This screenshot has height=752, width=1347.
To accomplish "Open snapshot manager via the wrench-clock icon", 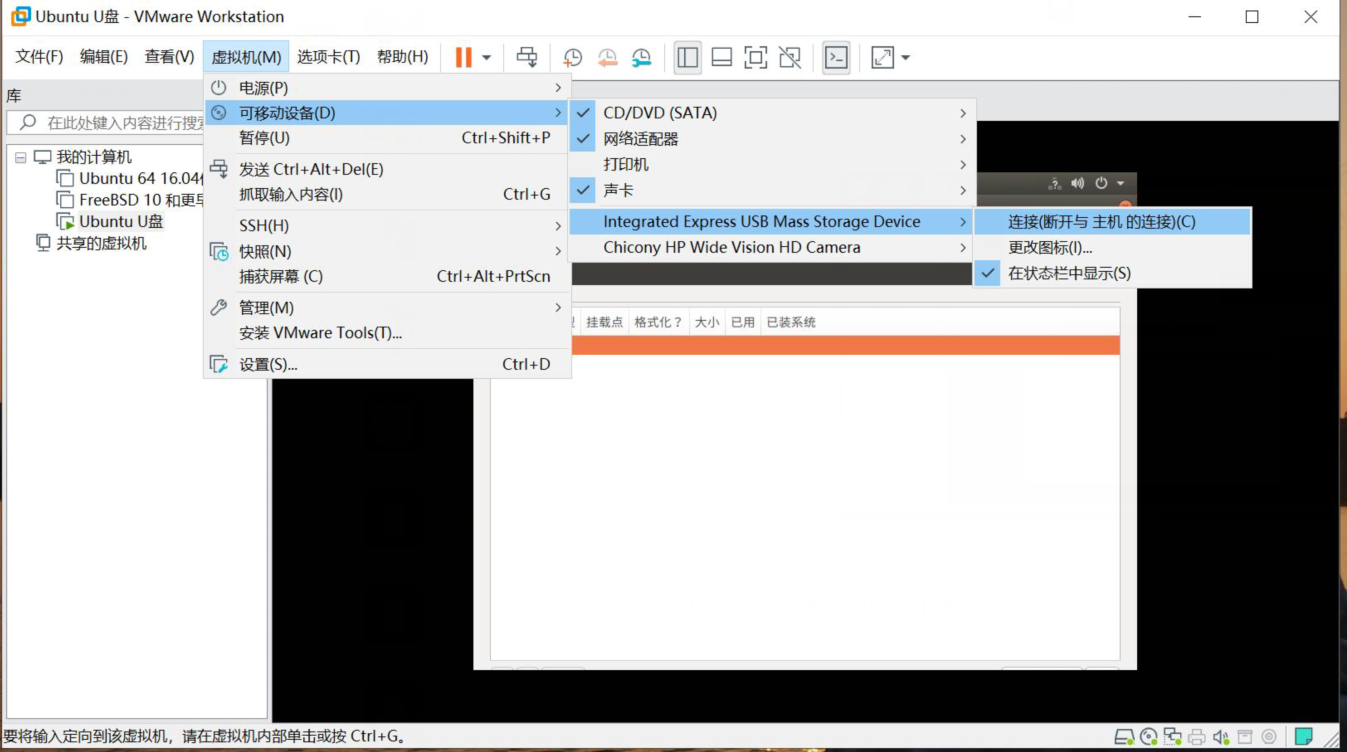I will tap(641, 58).
